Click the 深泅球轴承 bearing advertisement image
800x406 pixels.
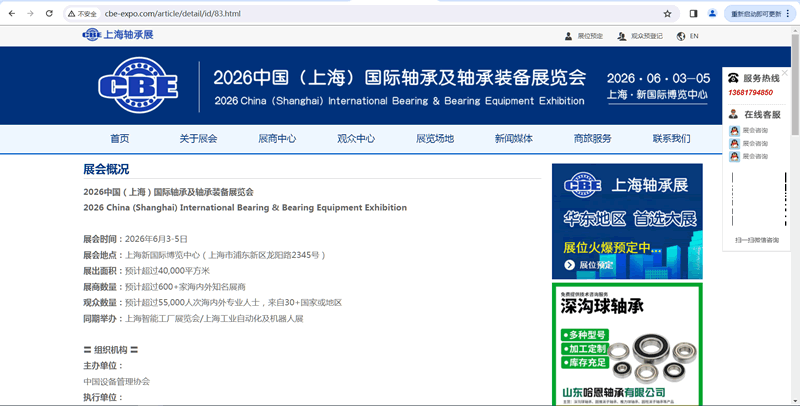coord(627,343)
